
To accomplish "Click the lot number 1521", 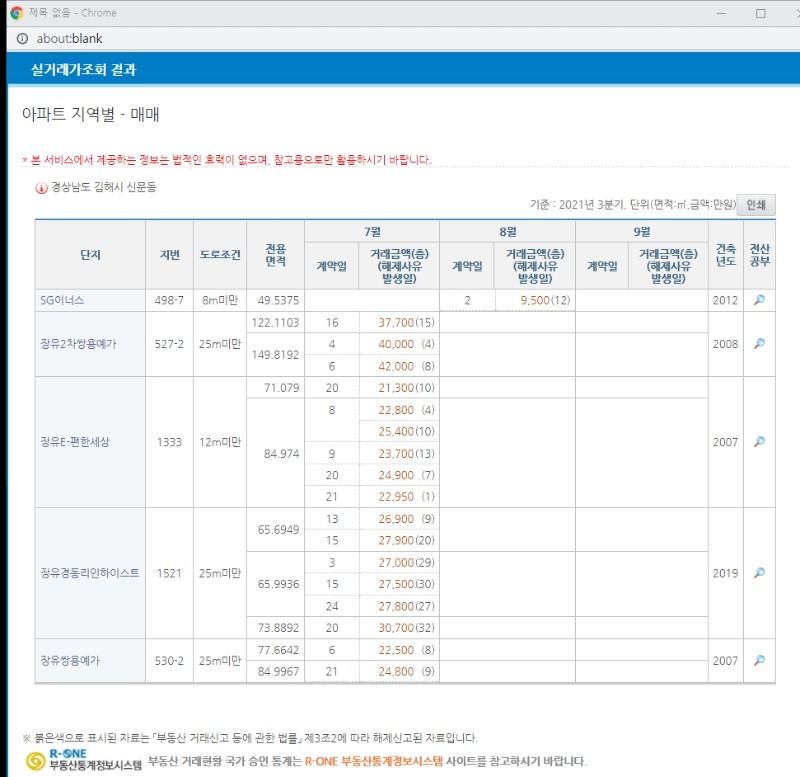I will tap(169, 573).
